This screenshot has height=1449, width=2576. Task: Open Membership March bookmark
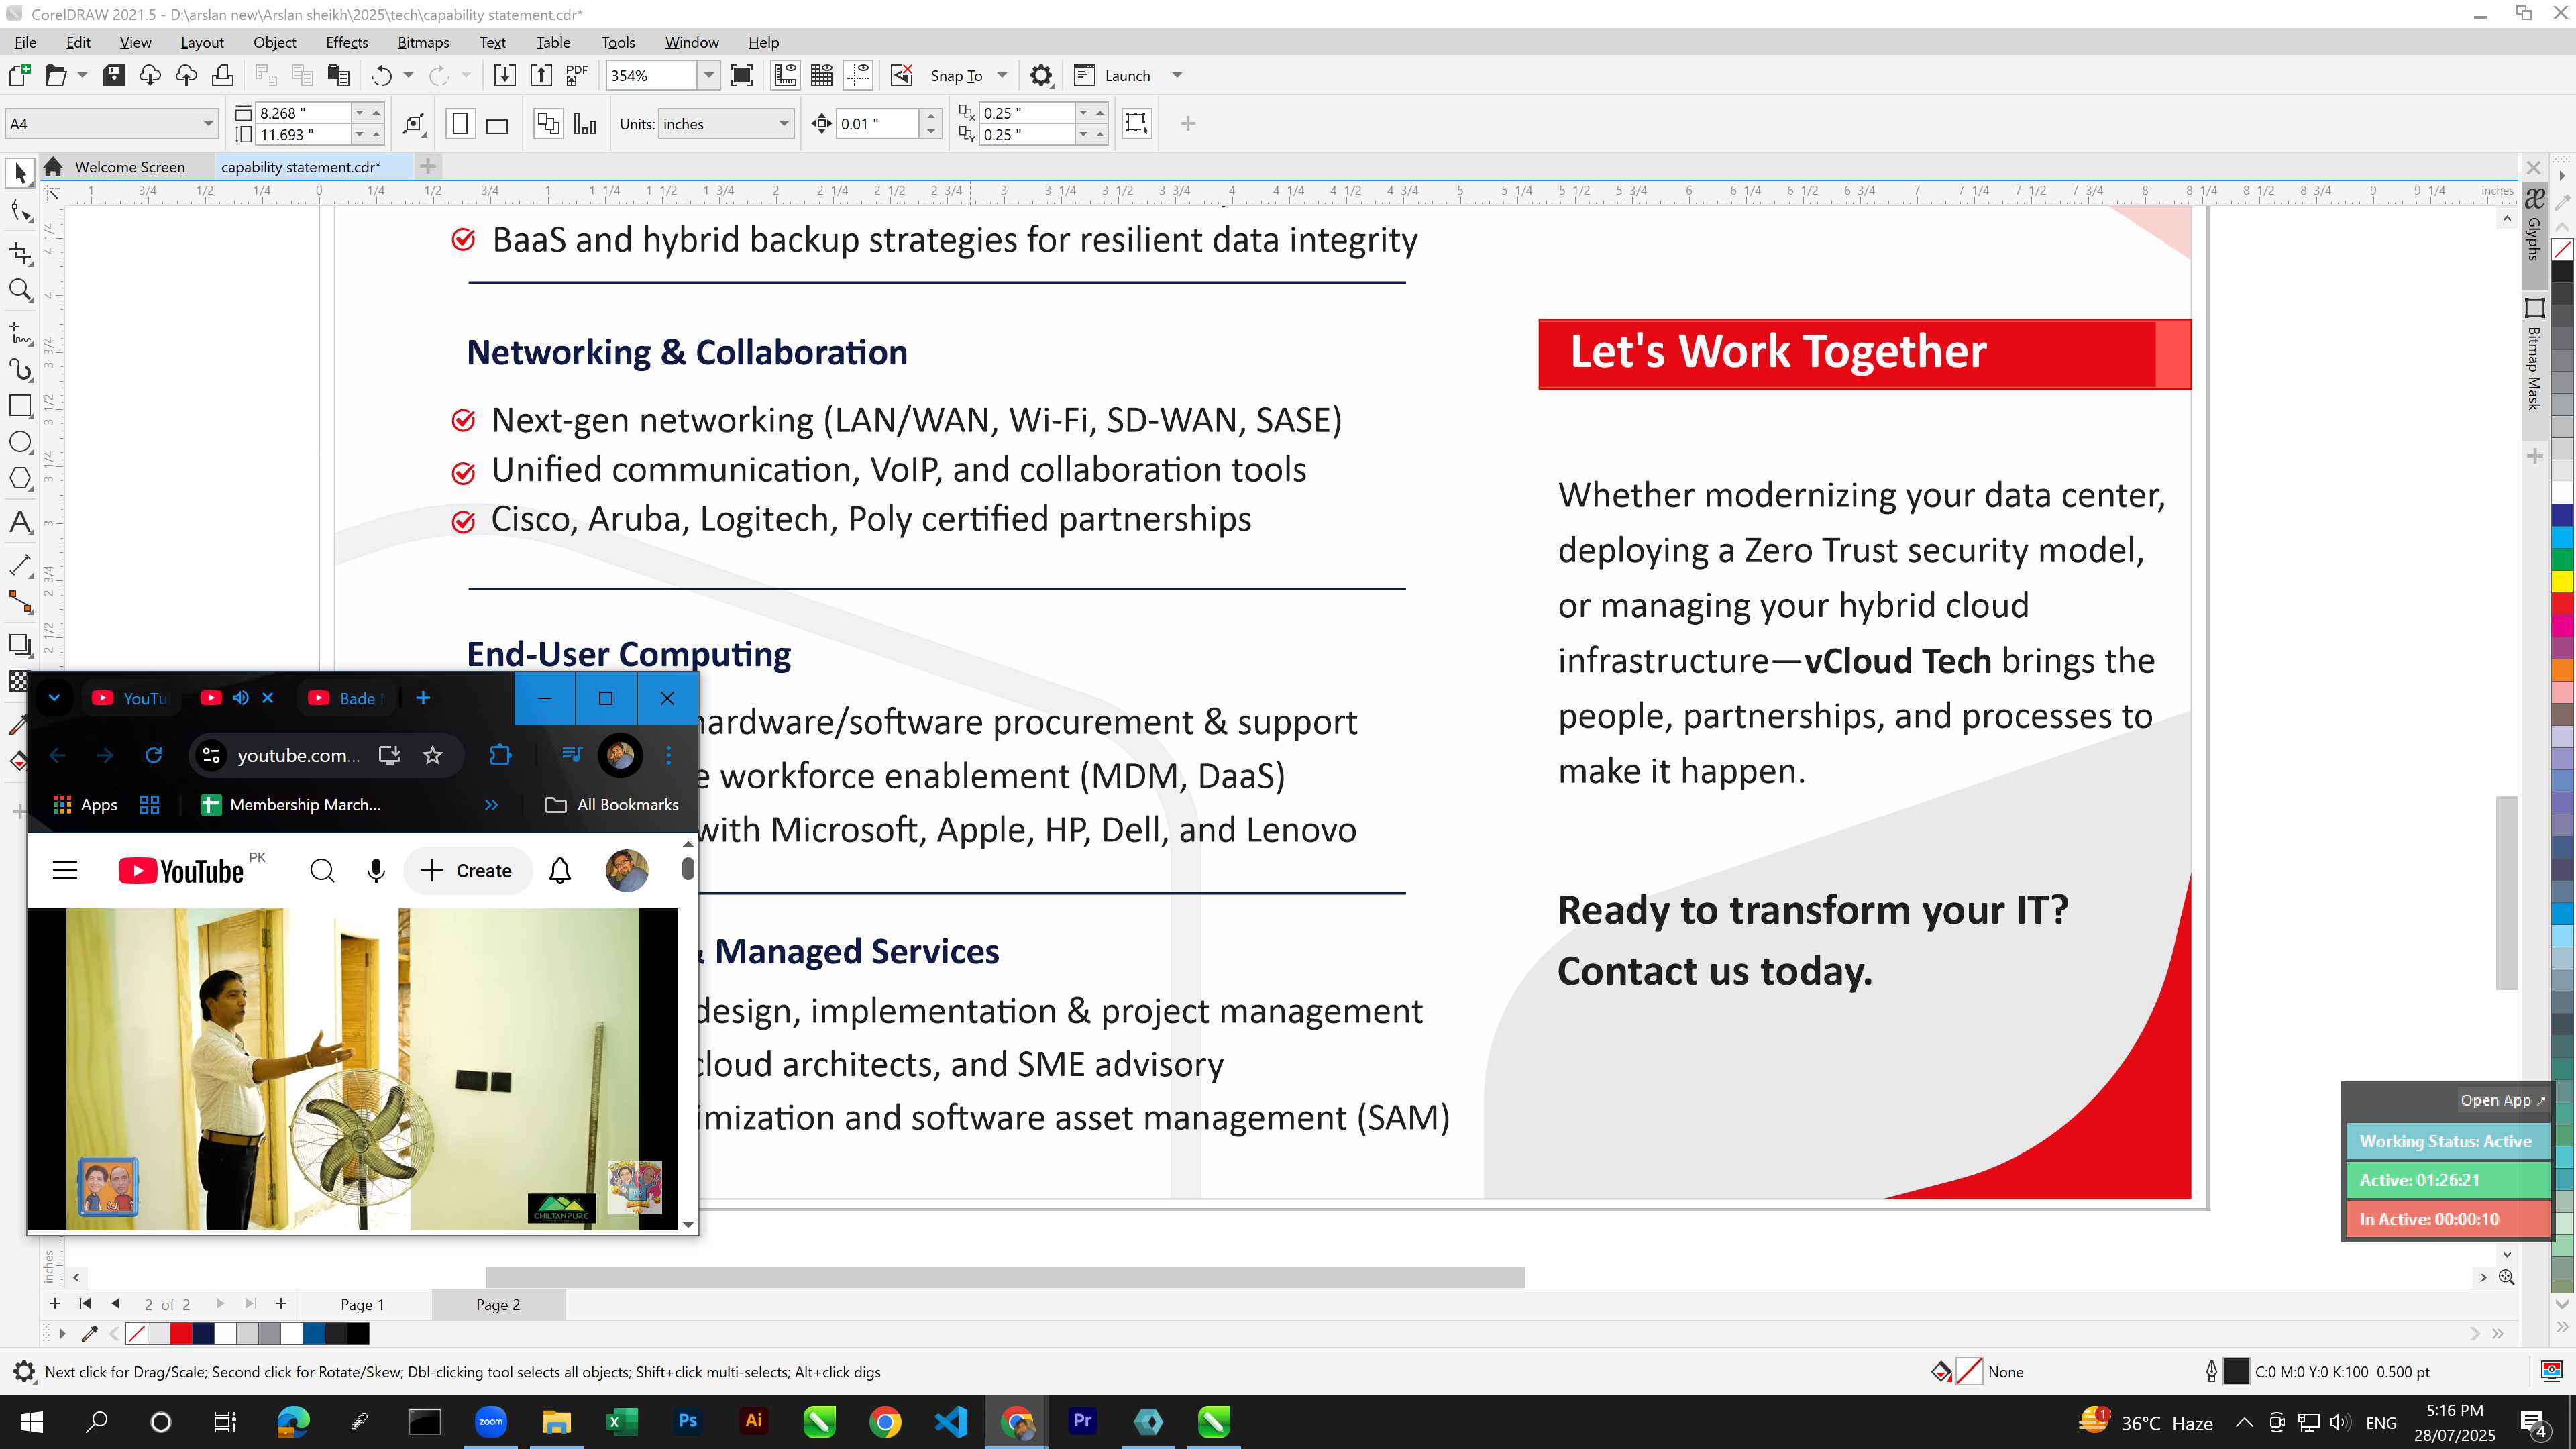coord(291,804)
